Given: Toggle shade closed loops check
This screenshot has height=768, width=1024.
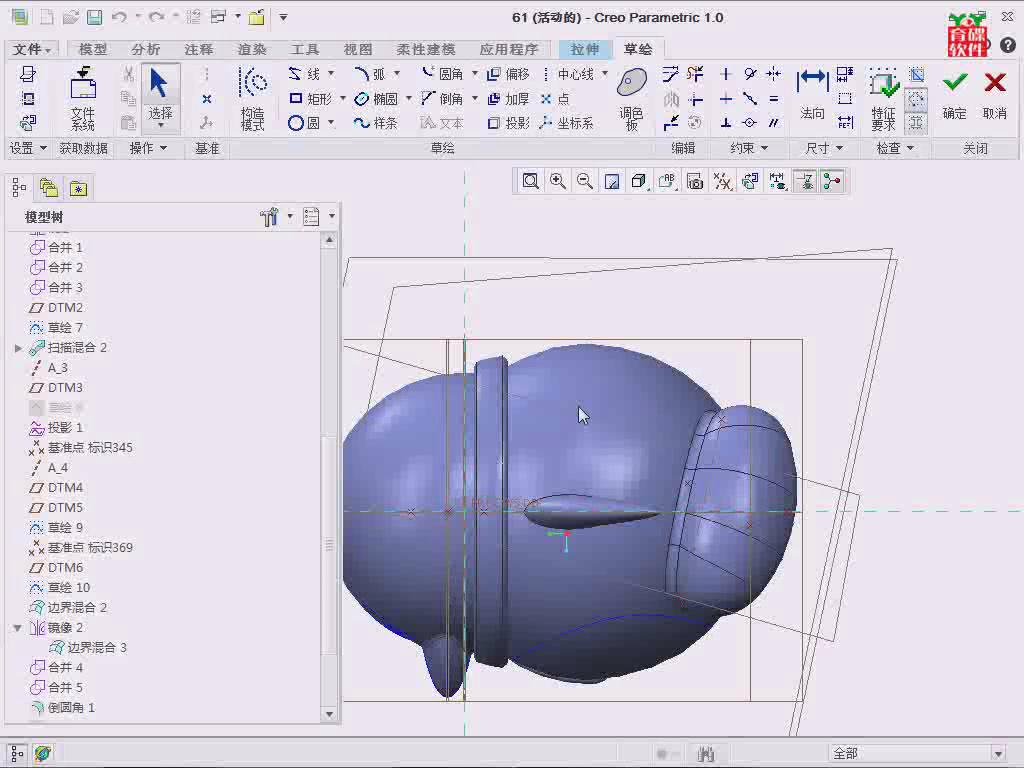Looking at the screenshot, I should [x=916, y=123].
